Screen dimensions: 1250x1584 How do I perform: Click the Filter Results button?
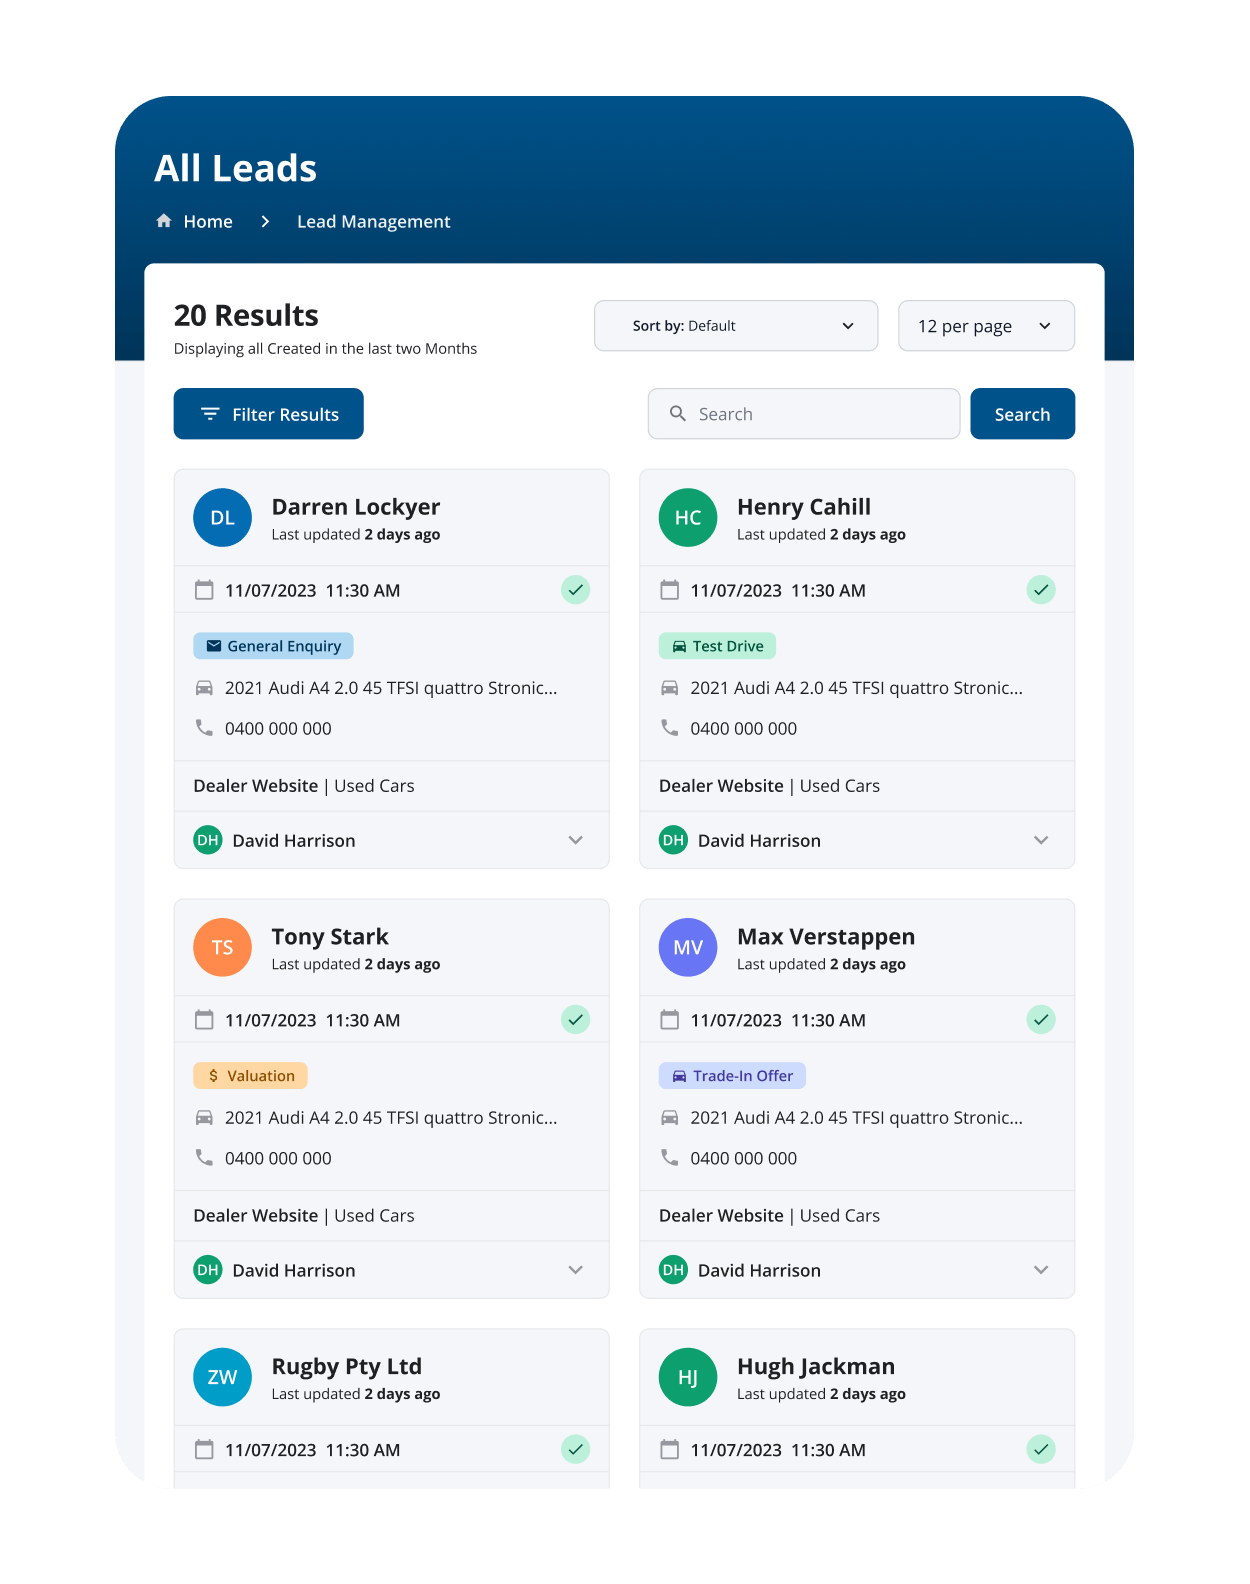tap(269, 414)
